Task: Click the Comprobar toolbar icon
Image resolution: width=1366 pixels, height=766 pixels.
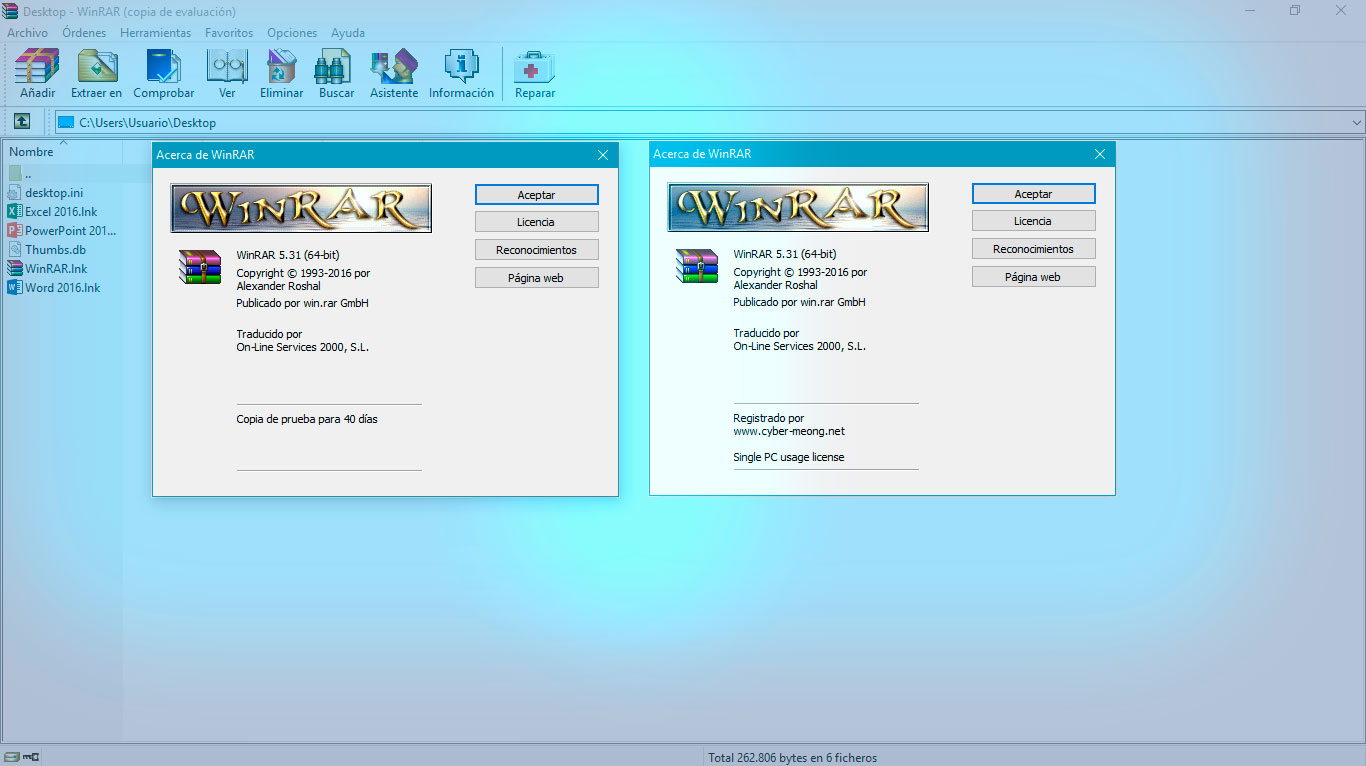Action: [163, 70]
